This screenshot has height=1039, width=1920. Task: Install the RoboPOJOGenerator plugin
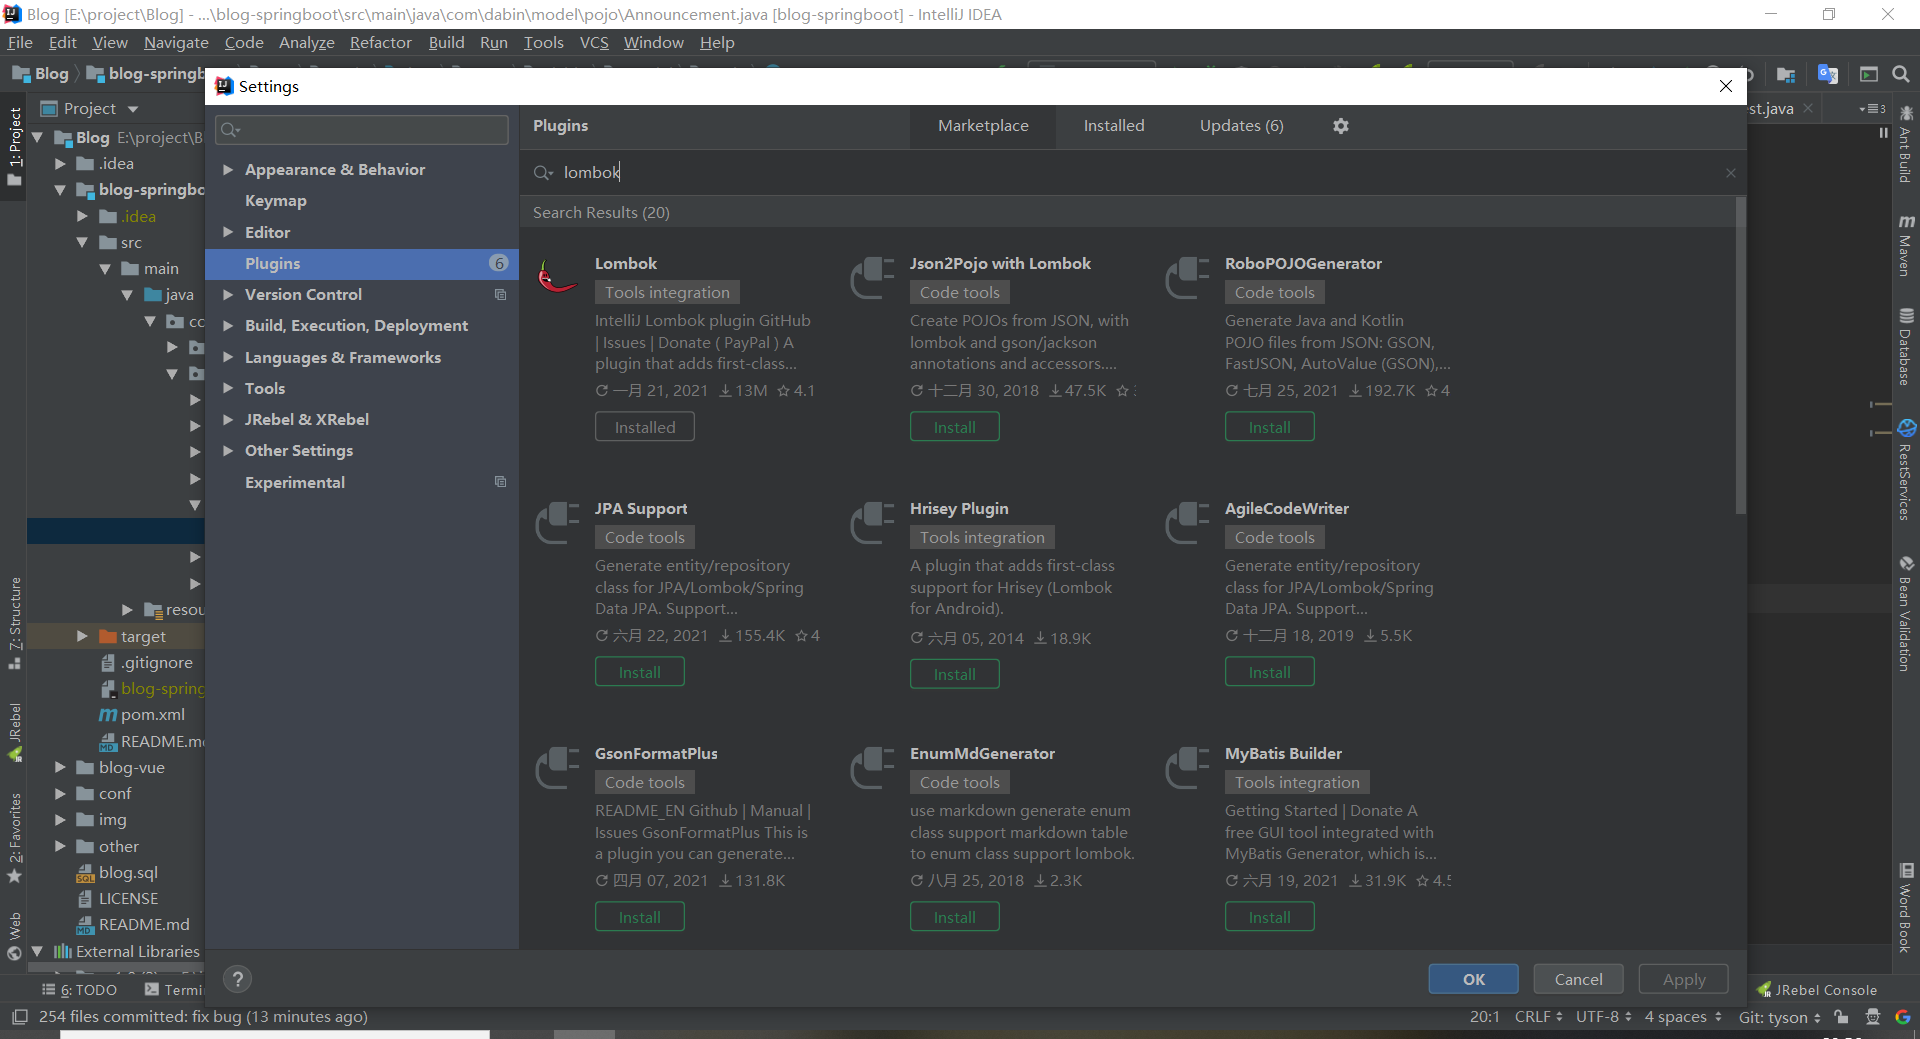pyautogui.click(x=1269, y=427)
